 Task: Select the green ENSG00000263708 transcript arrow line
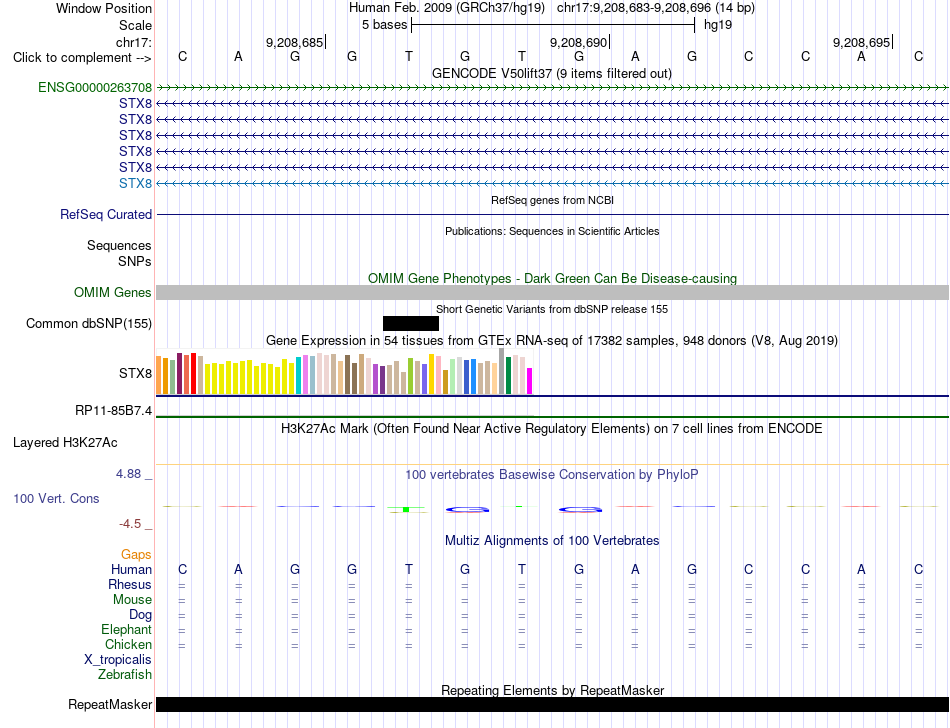click(x=552, y=88)
